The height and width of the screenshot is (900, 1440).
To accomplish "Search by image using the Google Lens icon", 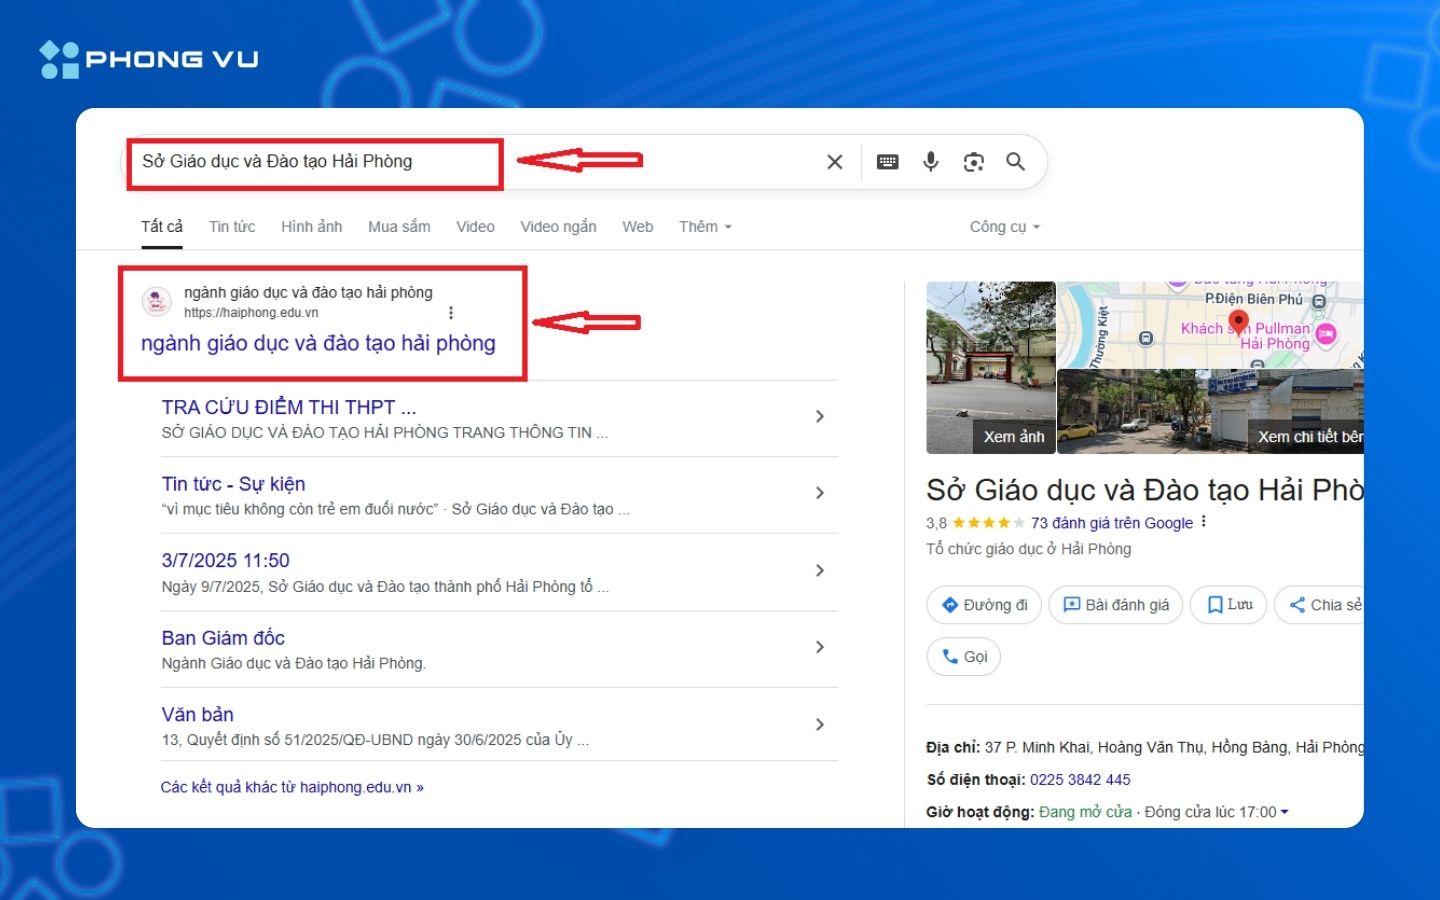I will 974,161.
